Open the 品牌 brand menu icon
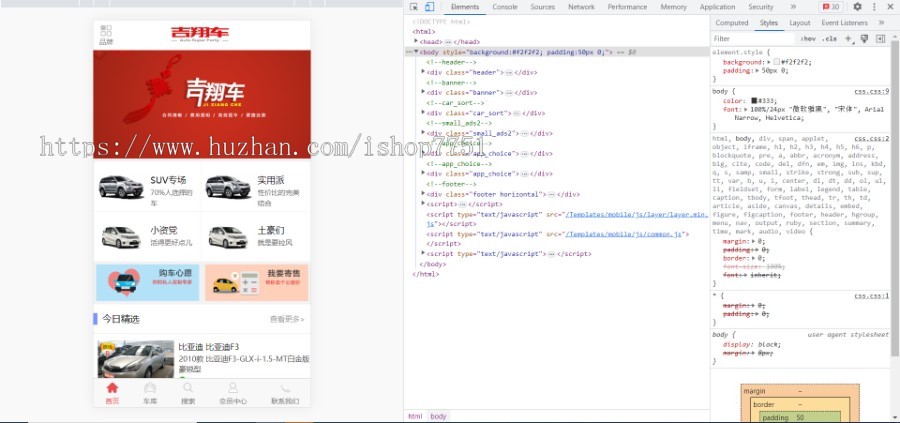The image size is (900, 423). coord(107,35)
